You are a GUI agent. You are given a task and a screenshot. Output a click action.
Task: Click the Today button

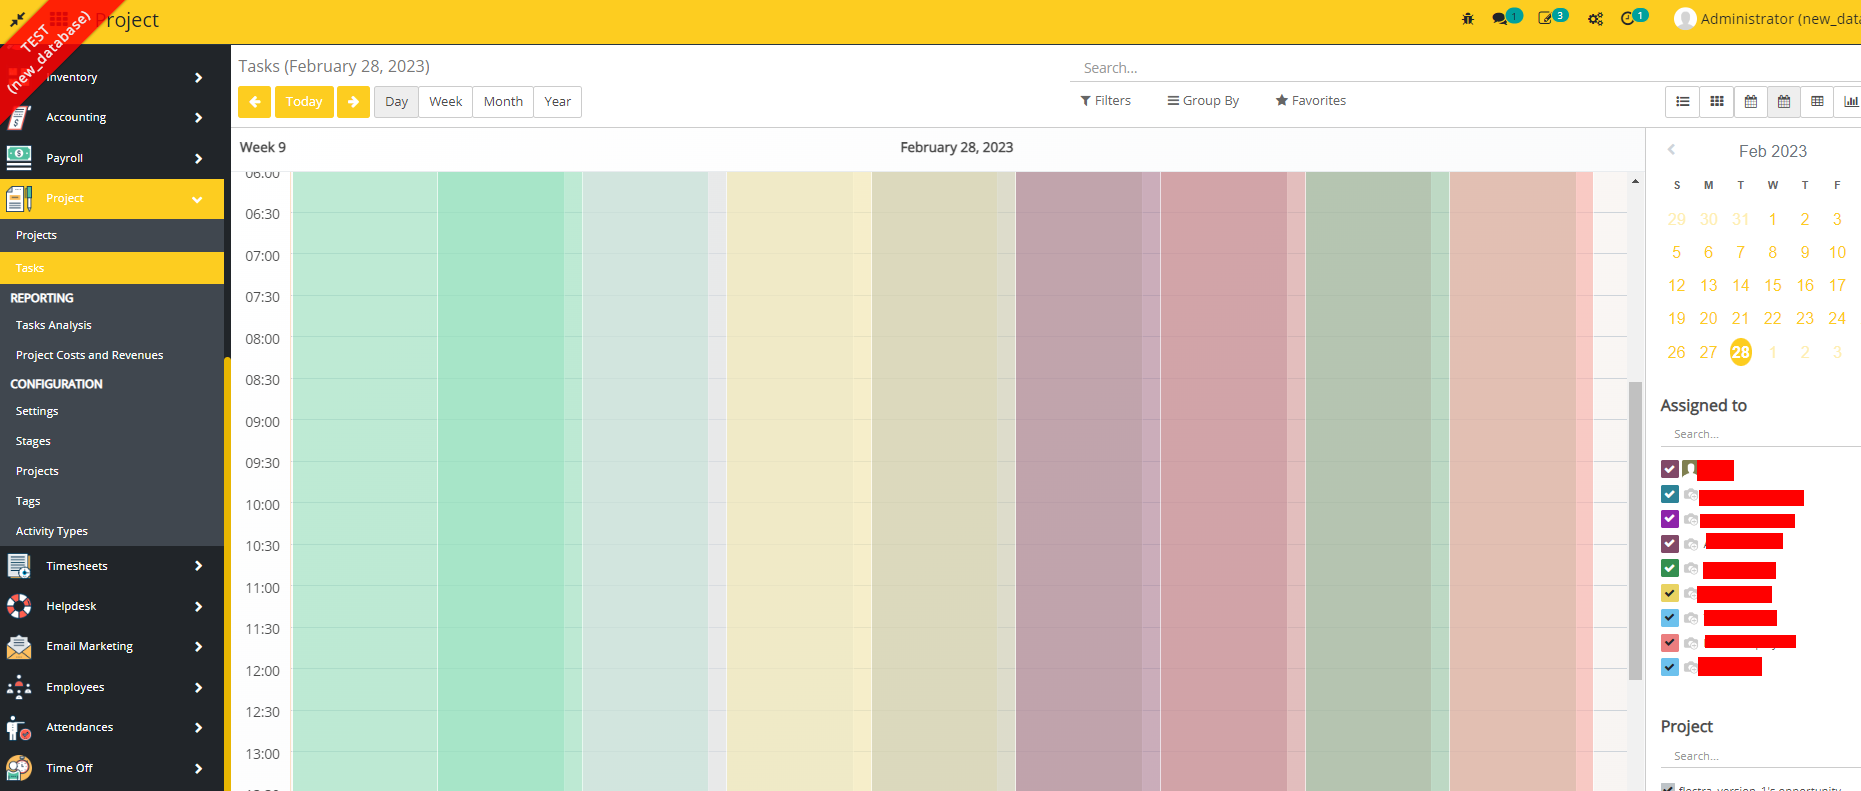tap(304, 102)
